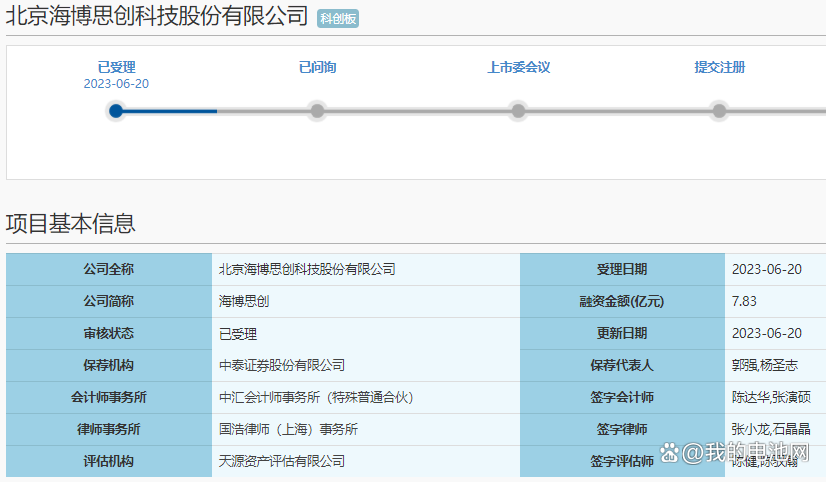The image size is (826, 482).
Task: Click the 审核状态 header cell
Action: click(109, 333)
